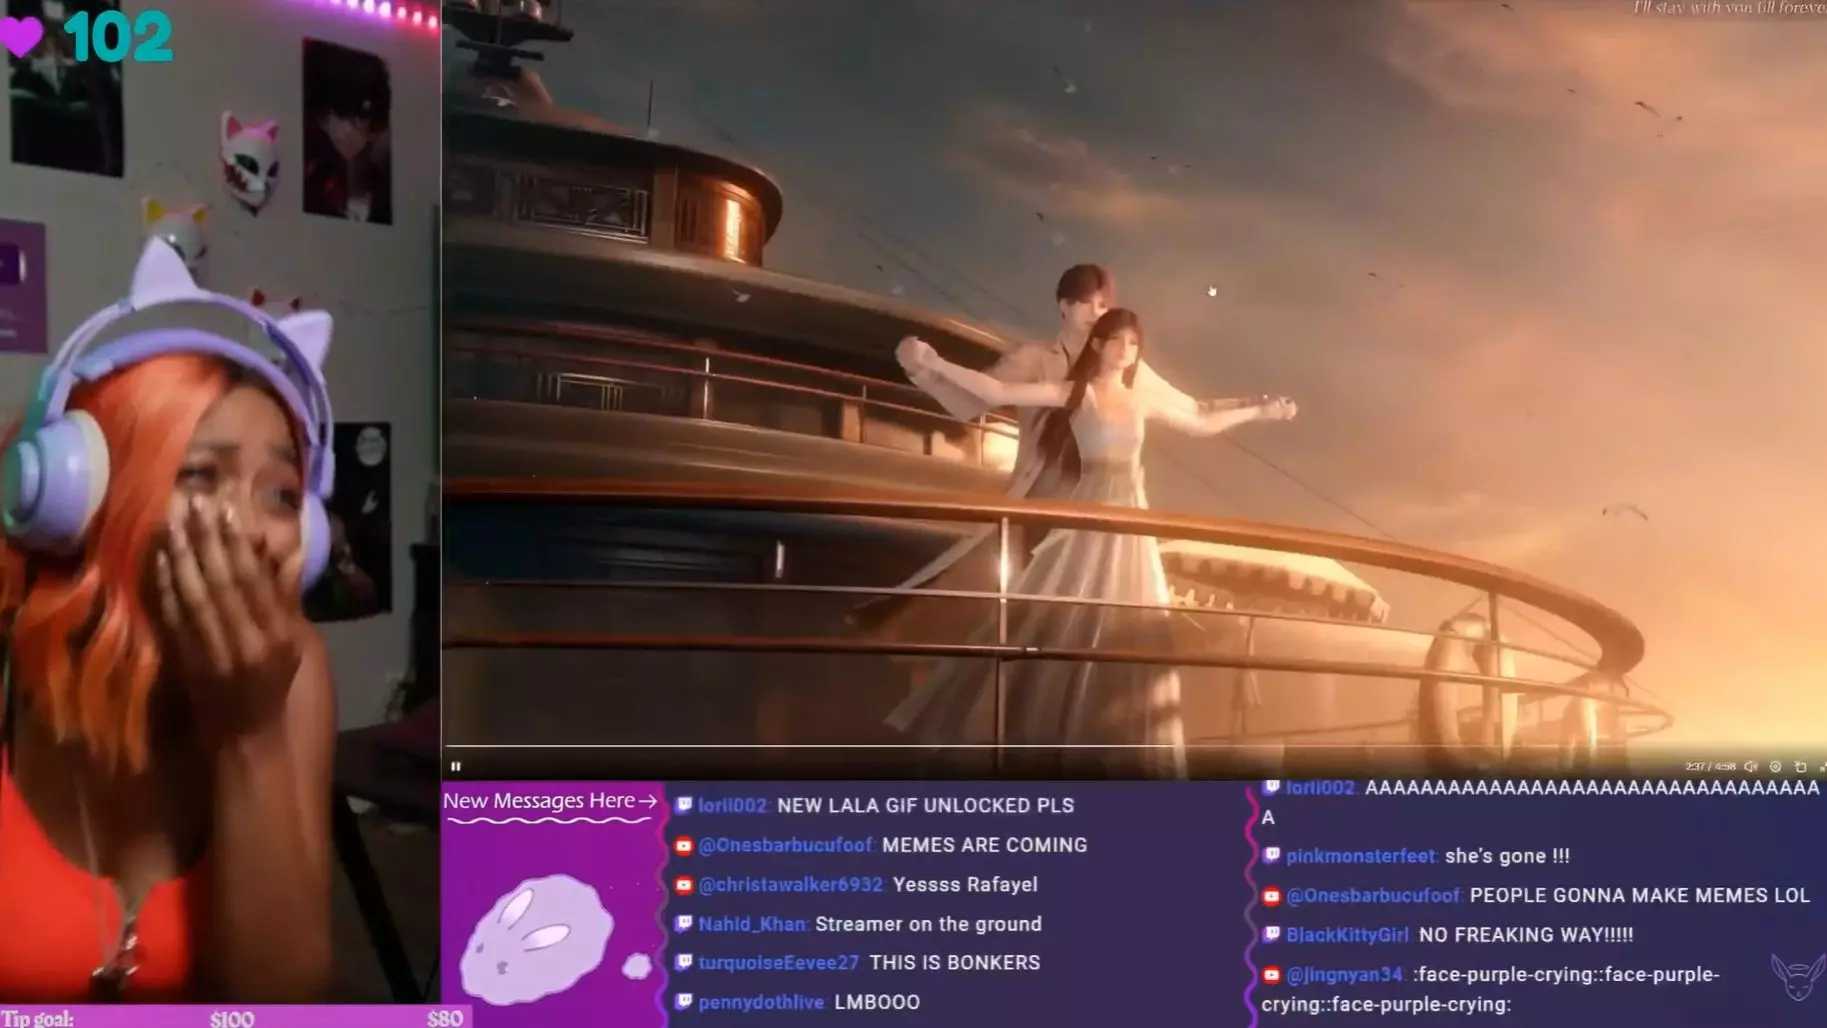Click the message 'Streamer on the ground'
Image resolution: width=1827 pixels, height=1028 pixels.
(928, 924)
